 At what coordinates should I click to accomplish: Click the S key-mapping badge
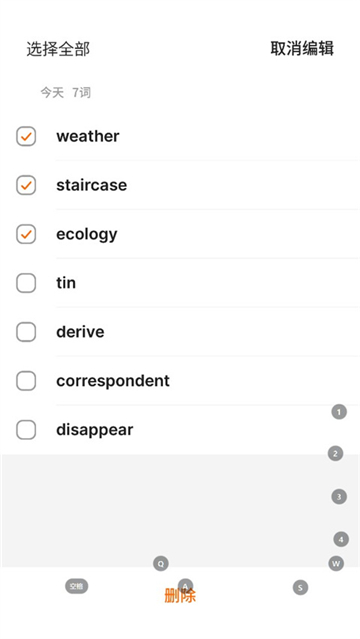point(300,587)
